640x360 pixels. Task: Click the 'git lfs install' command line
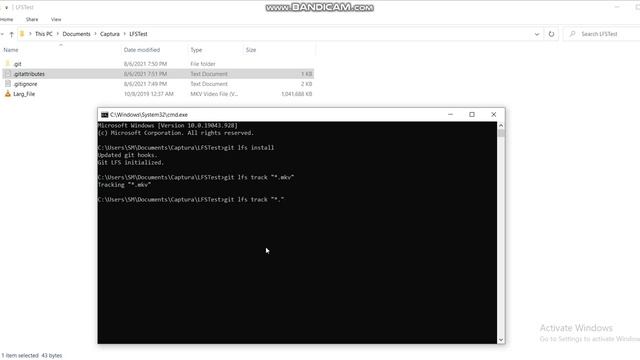pos(186,148)
